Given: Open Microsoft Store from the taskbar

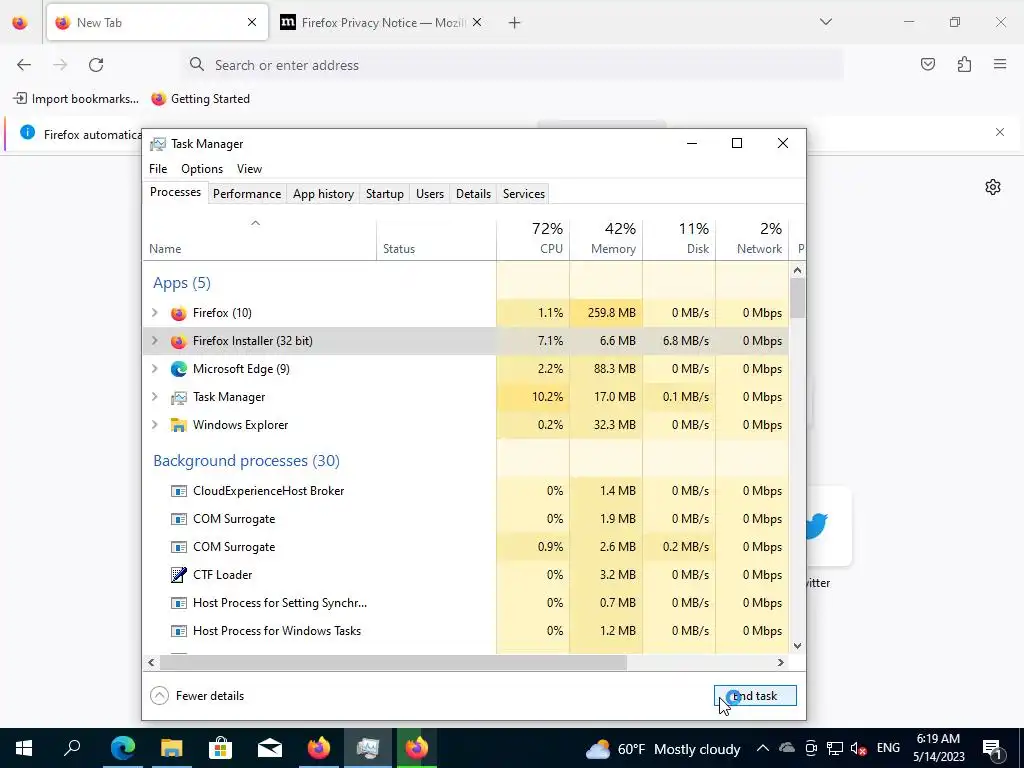Looking at the screenshot, I should 221,748.
